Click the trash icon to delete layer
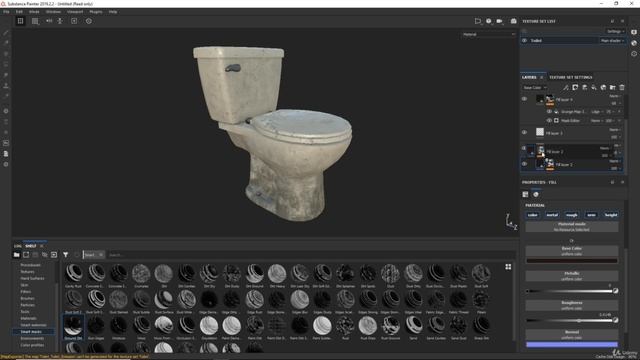 coord(622,87)
